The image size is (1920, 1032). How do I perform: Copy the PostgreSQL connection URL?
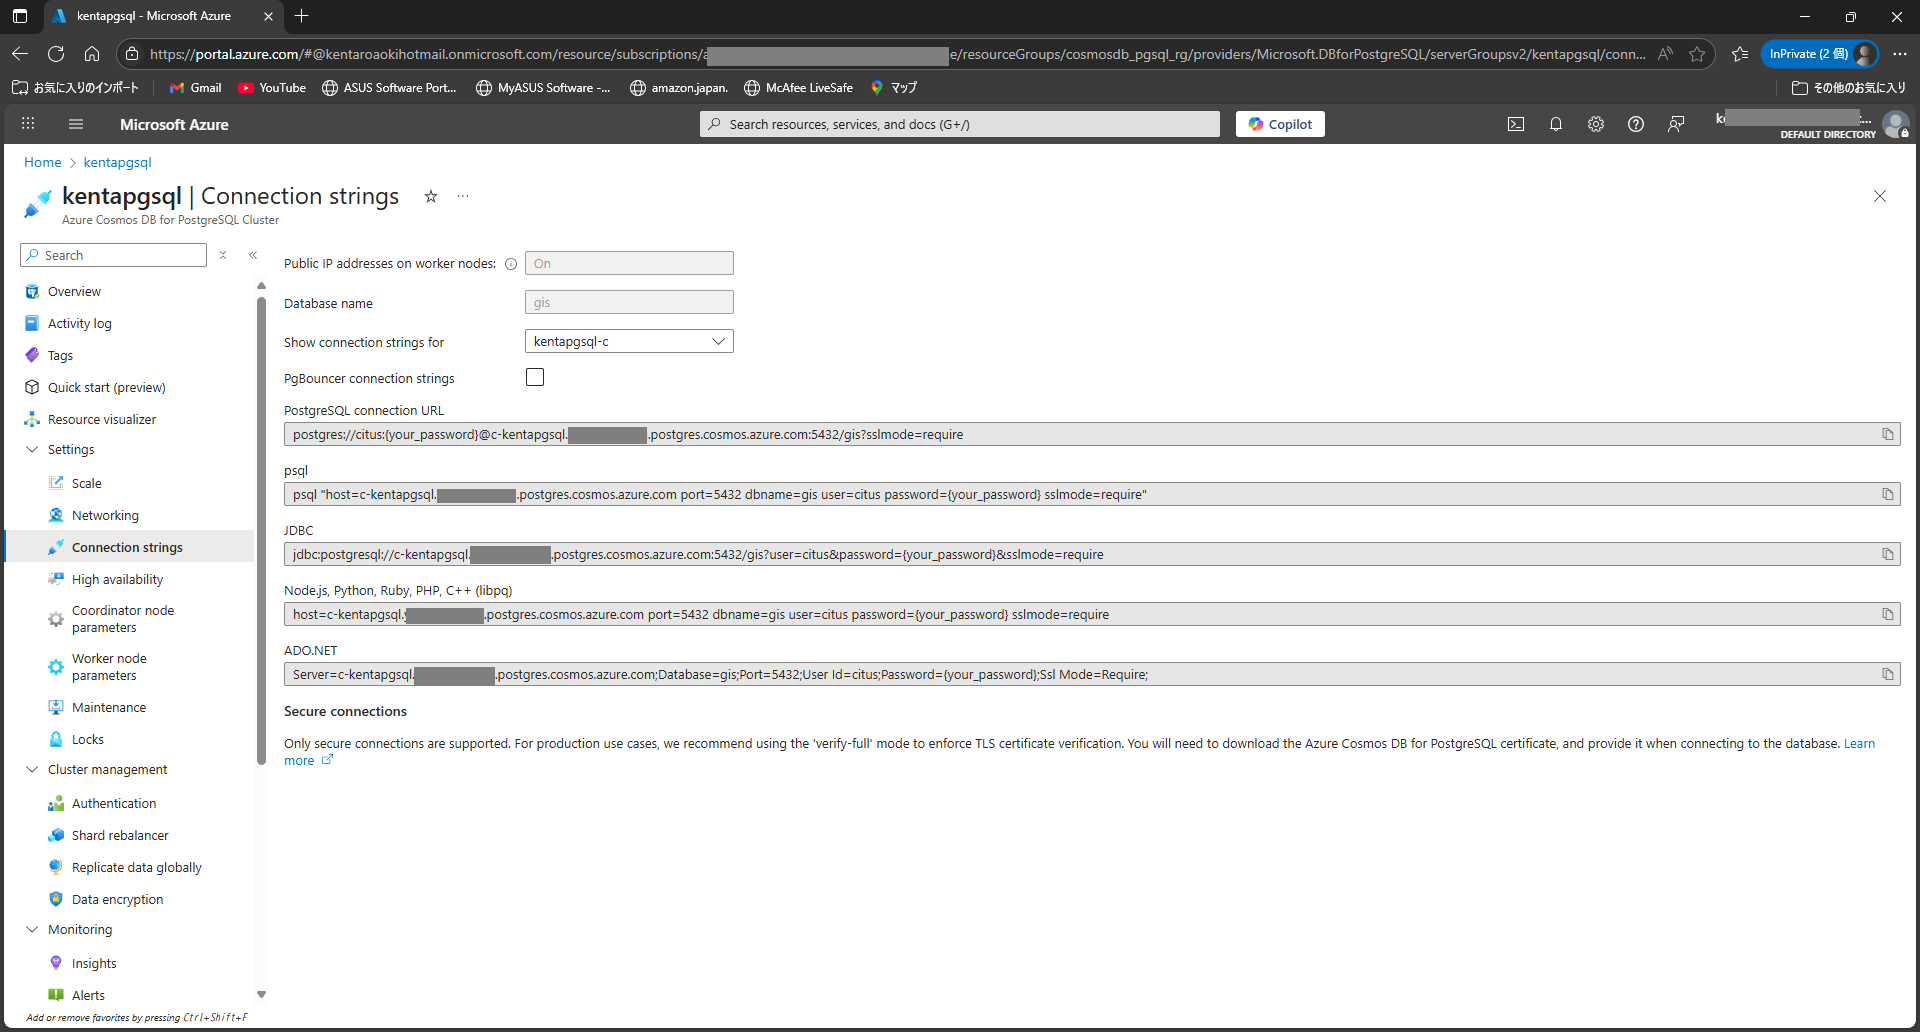[1889, 433]
